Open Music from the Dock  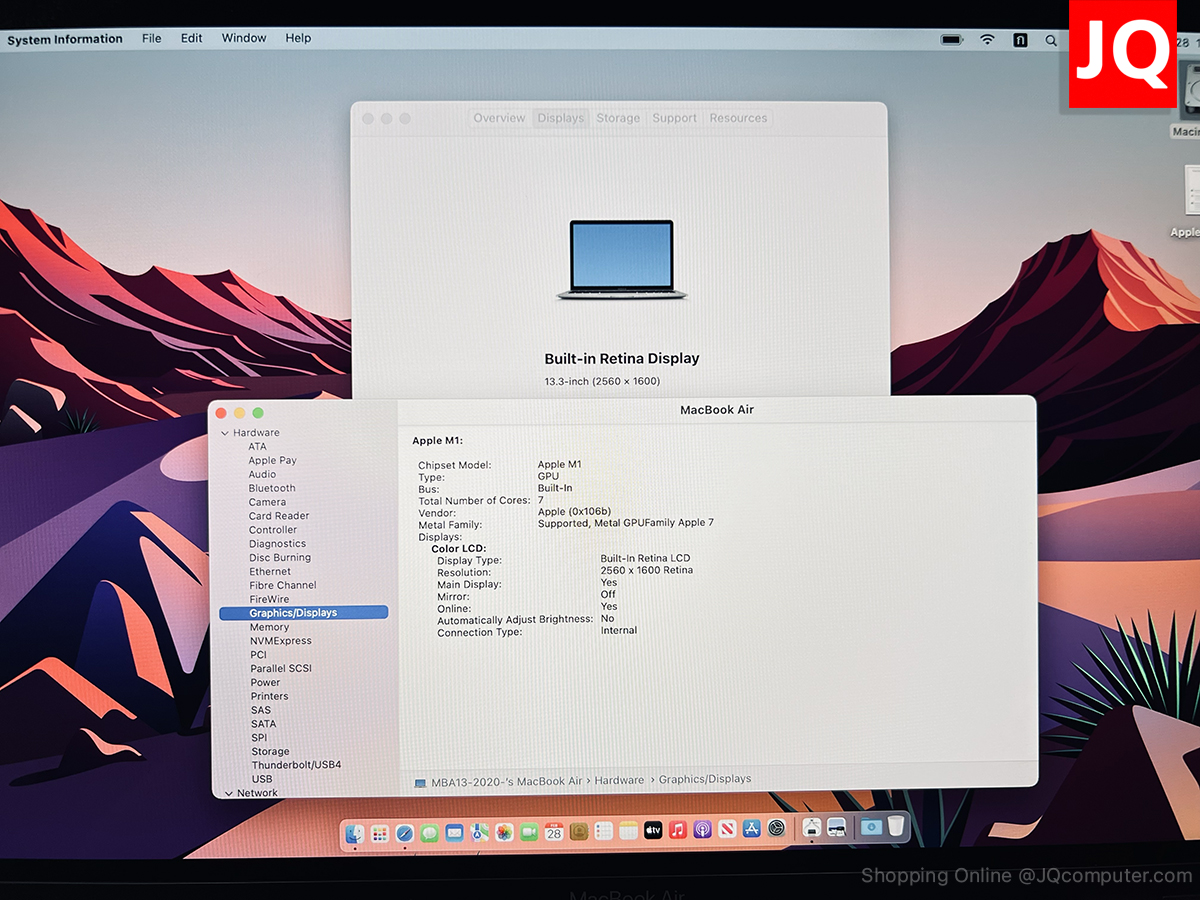coord(678,831)
